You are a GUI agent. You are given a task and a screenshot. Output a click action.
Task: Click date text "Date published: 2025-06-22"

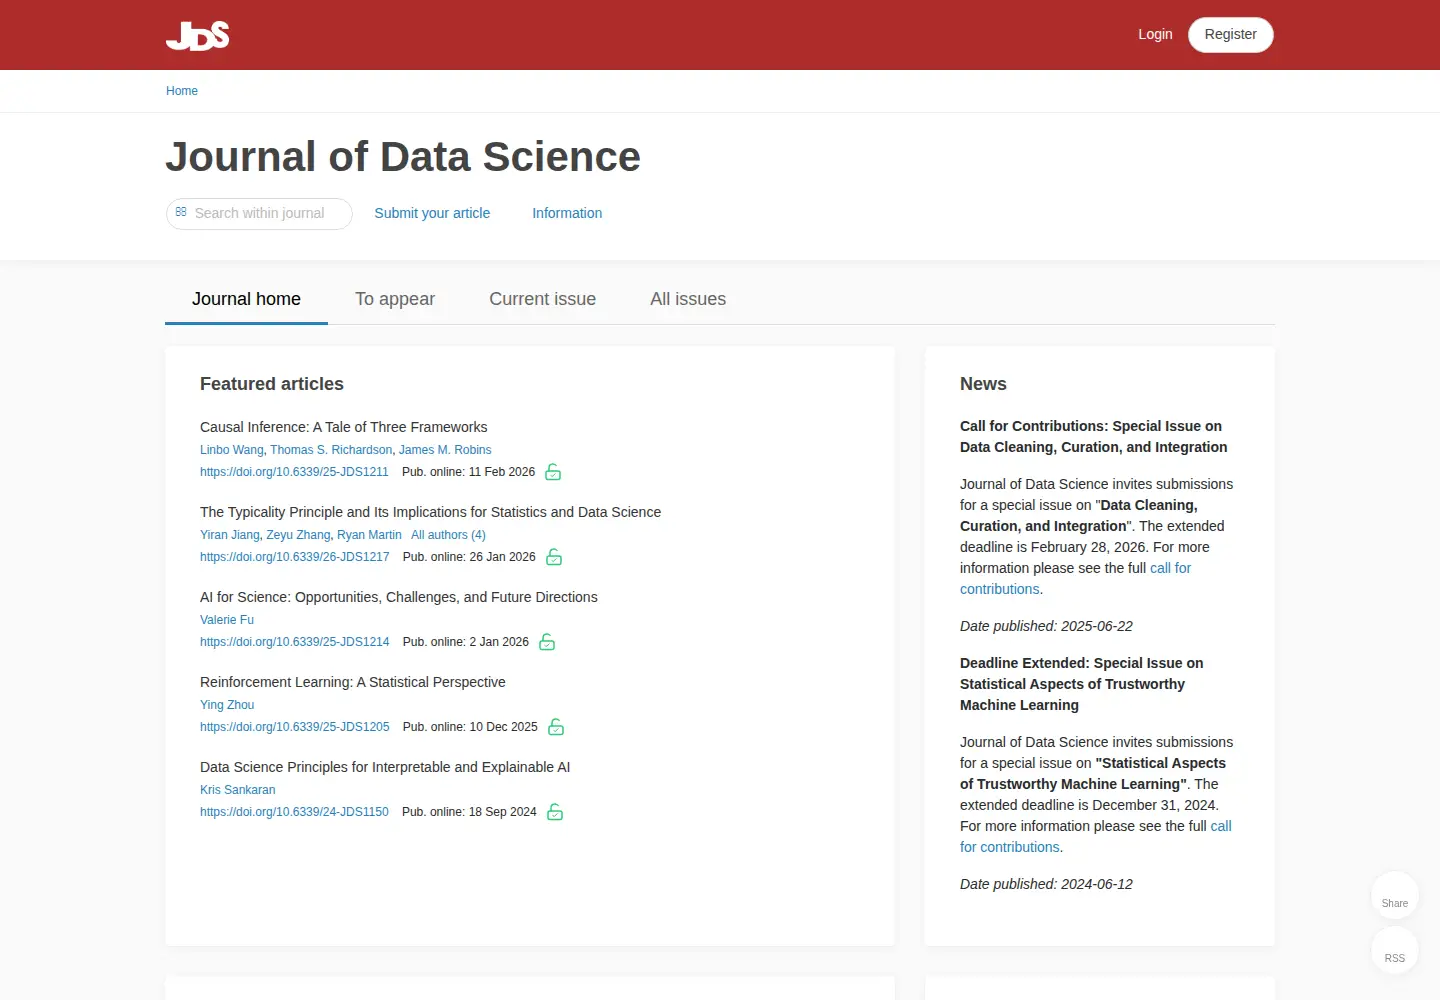tap(1046, 626)
